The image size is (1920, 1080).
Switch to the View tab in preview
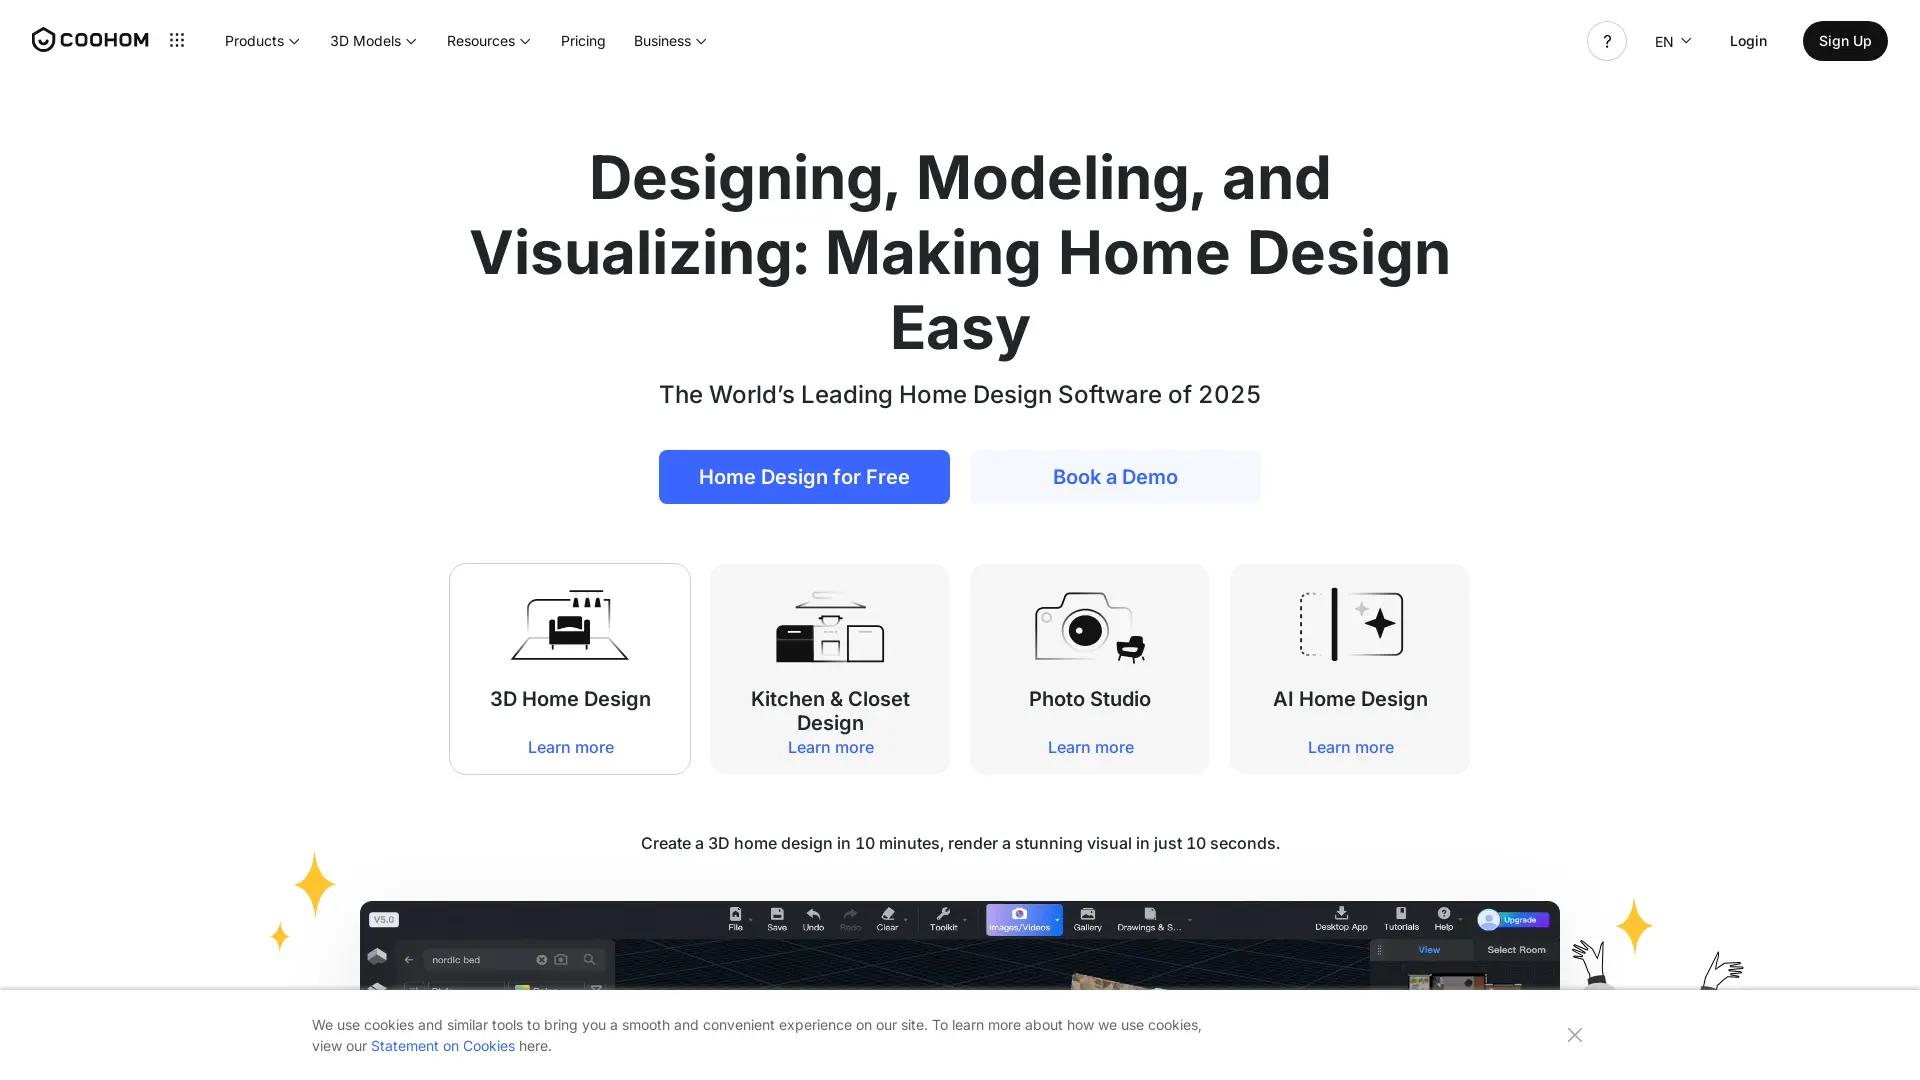(1429, 950)
